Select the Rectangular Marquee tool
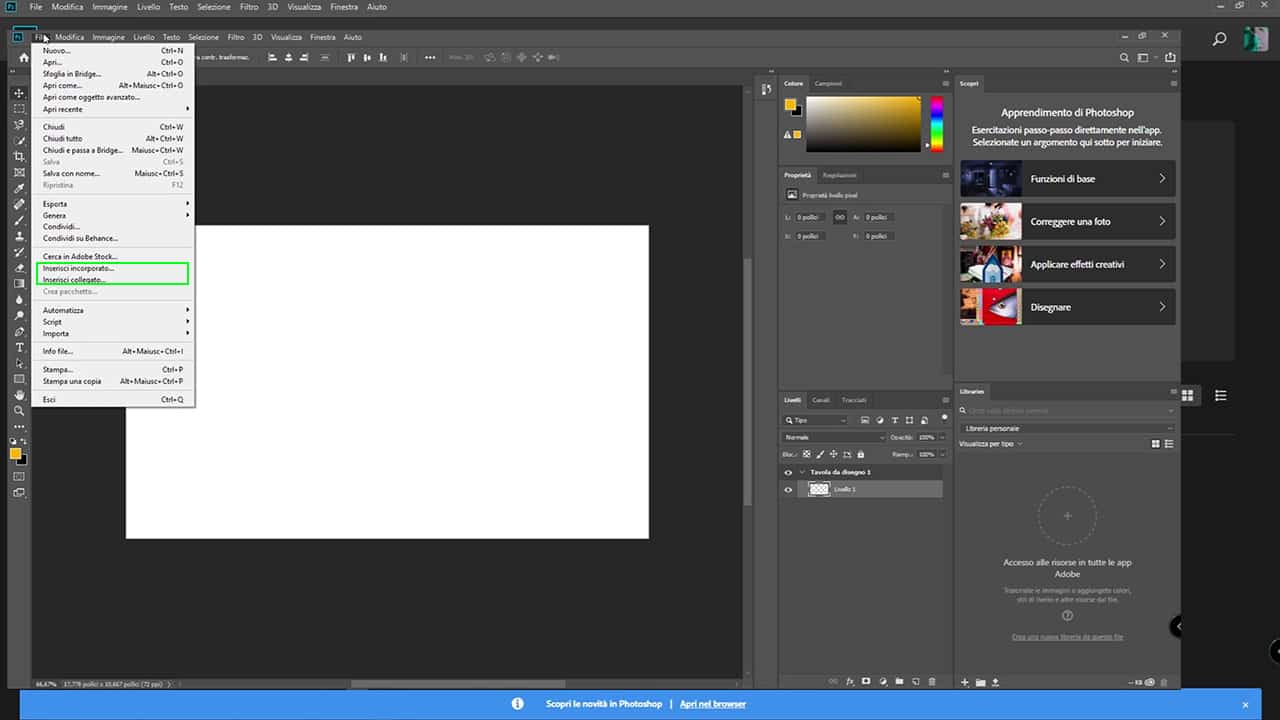The width and height of the screenshot is (1280, 720). tap(19, 109)
